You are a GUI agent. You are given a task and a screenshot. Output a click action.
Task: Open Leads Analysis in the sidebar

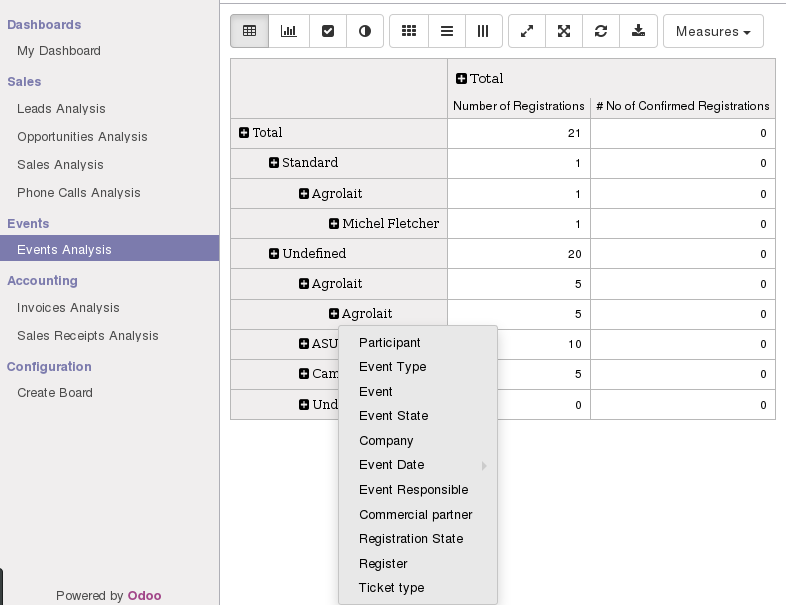[x=61, y=109]
